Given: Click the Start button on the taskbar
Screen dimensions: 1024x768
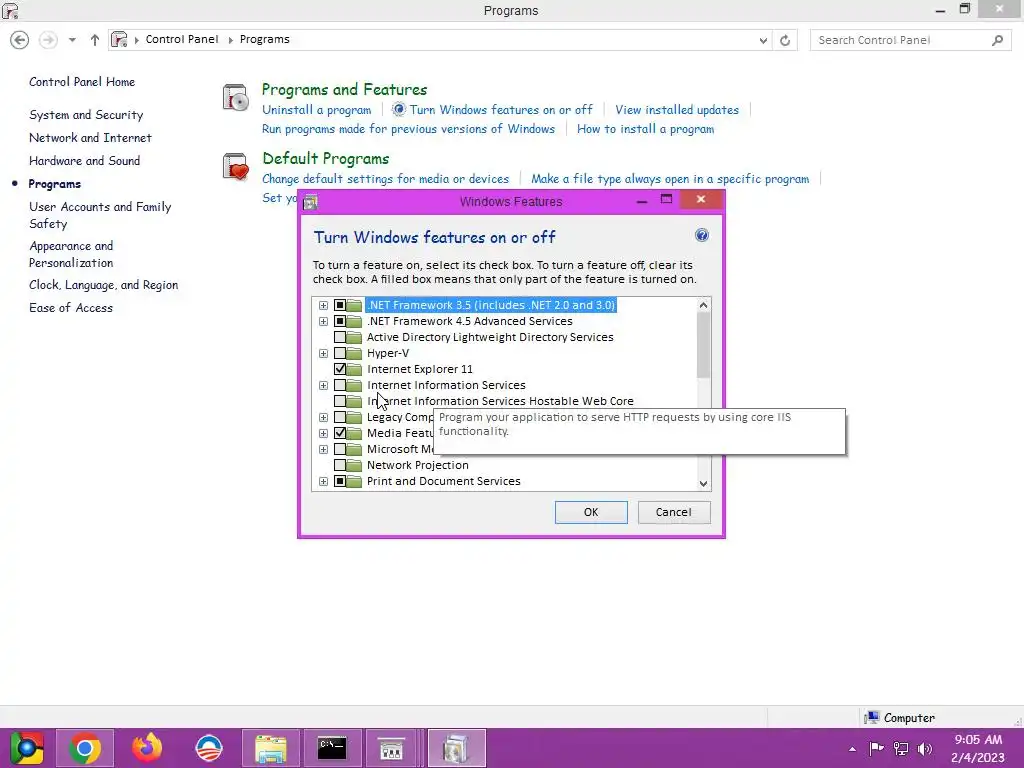Looking at the screenshot, I should coord(27,748).
